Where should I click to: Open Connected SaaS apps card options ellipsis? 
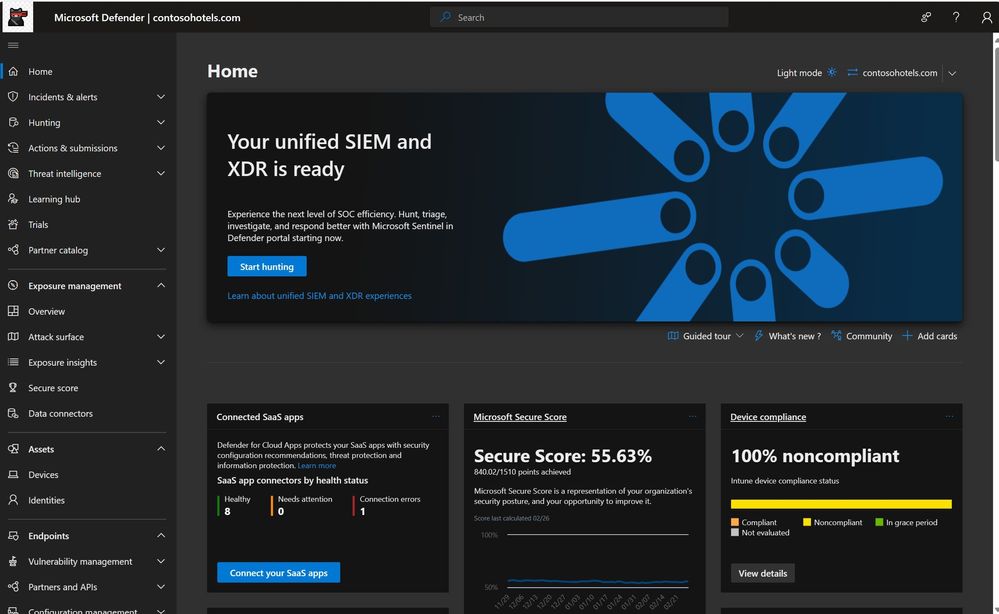pos(436,417)
